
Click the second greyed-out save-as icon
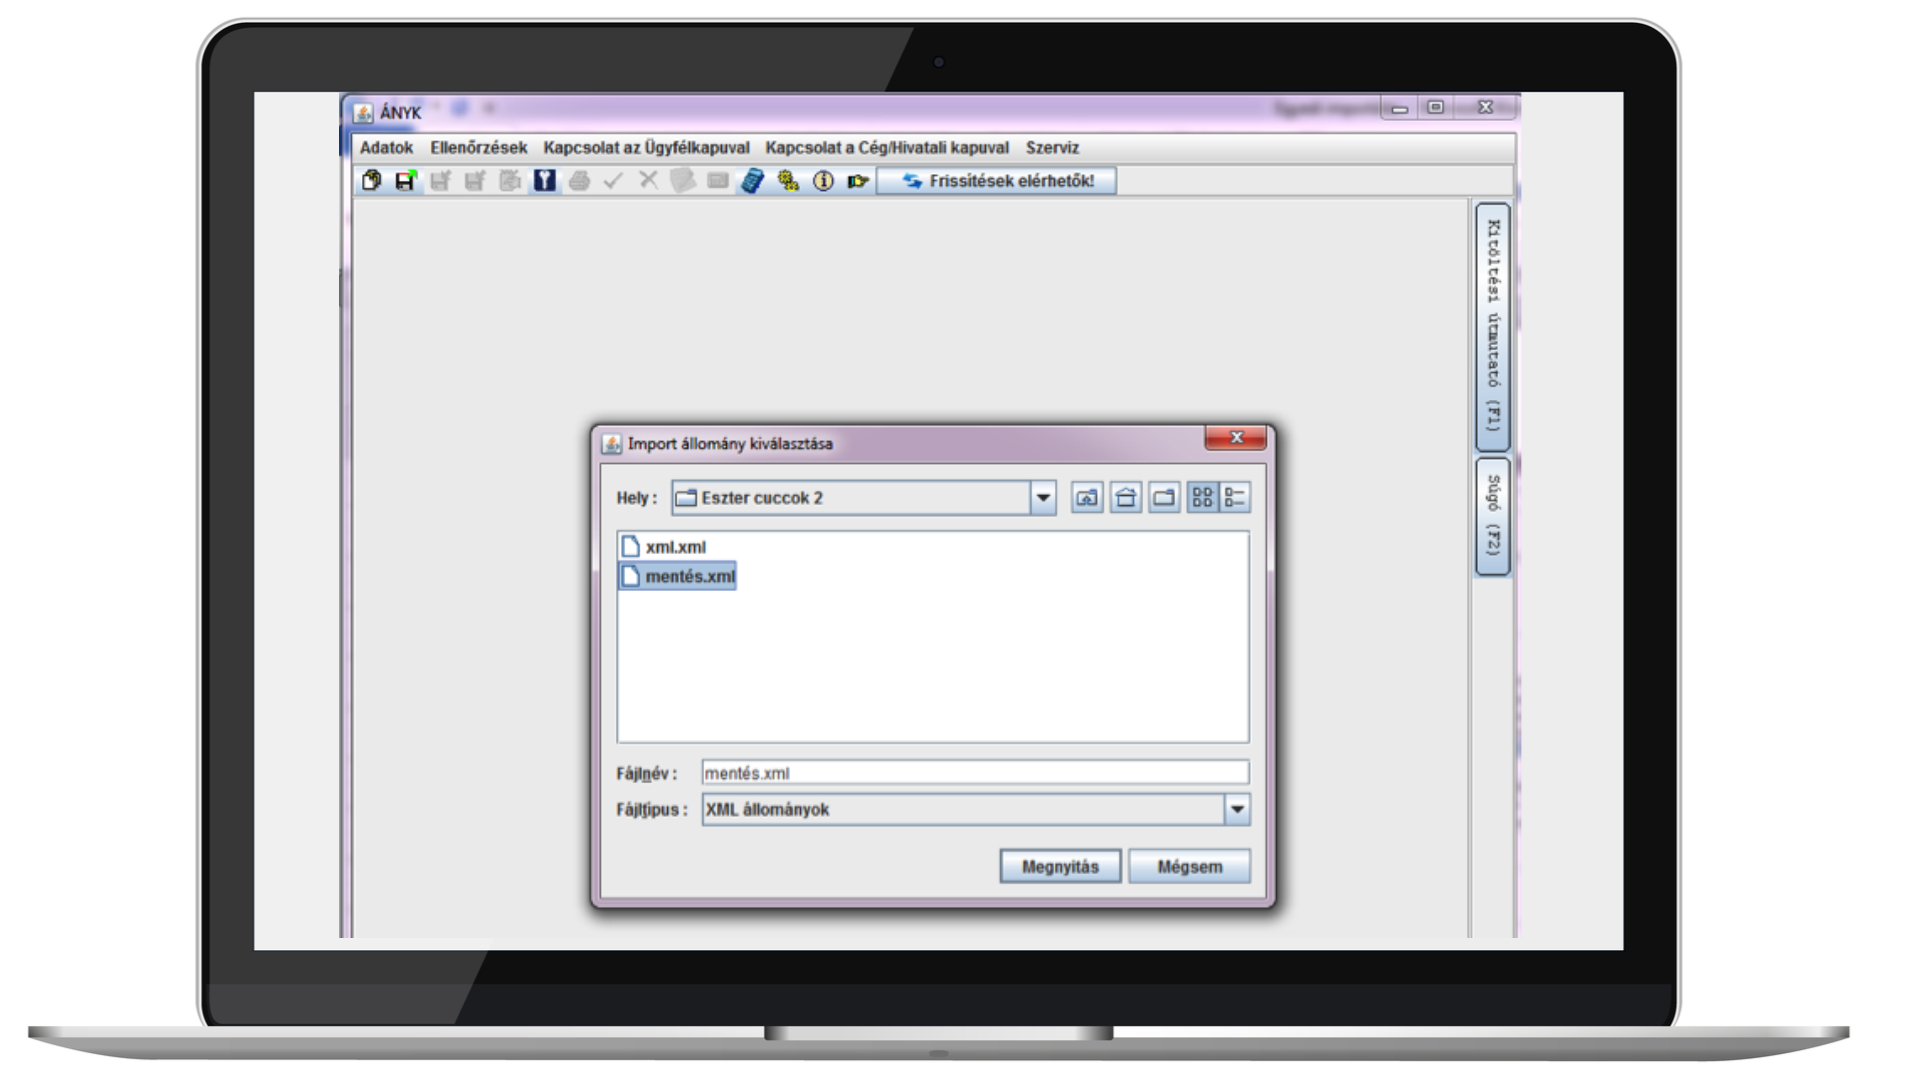[x=475, y=181]
